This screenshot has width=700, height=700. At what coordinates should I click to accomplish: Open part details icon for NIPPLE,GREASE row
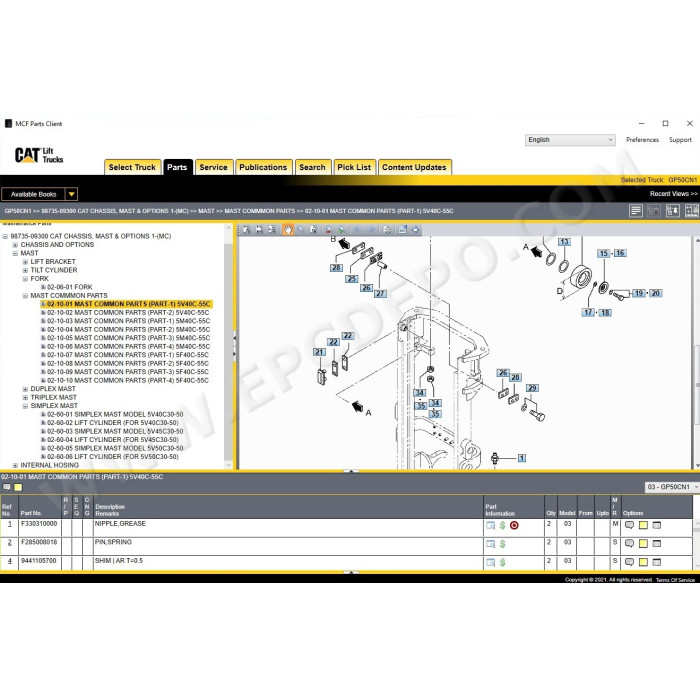(x=491, y=525)
